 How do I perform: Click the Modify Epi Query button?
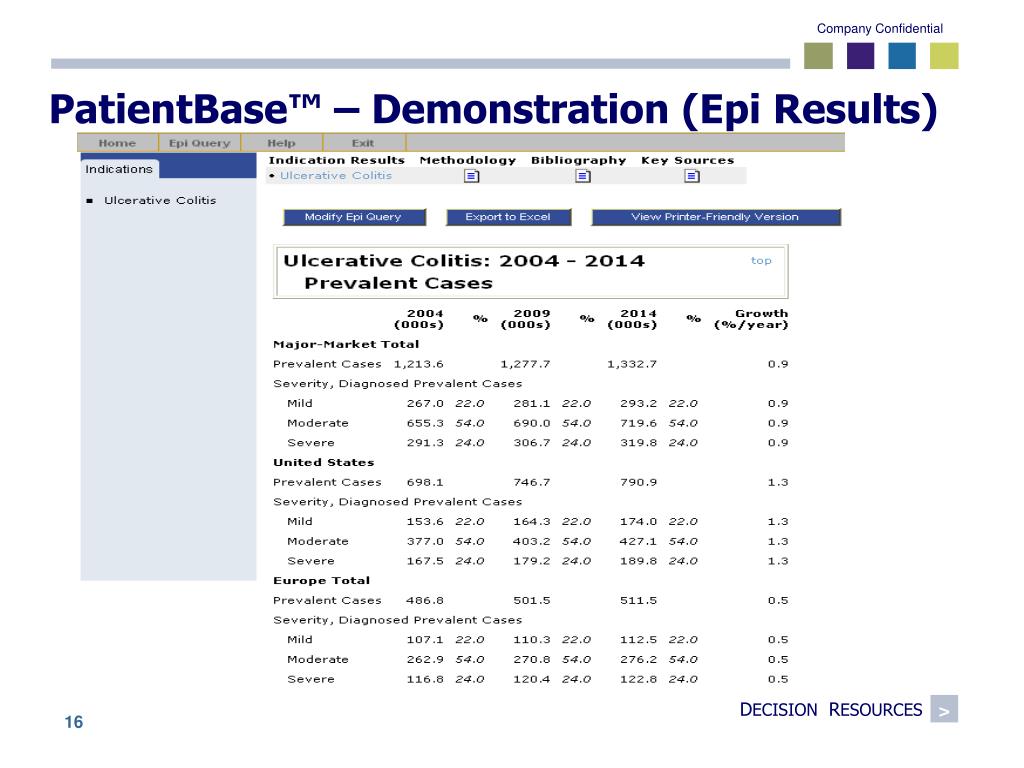353,217
